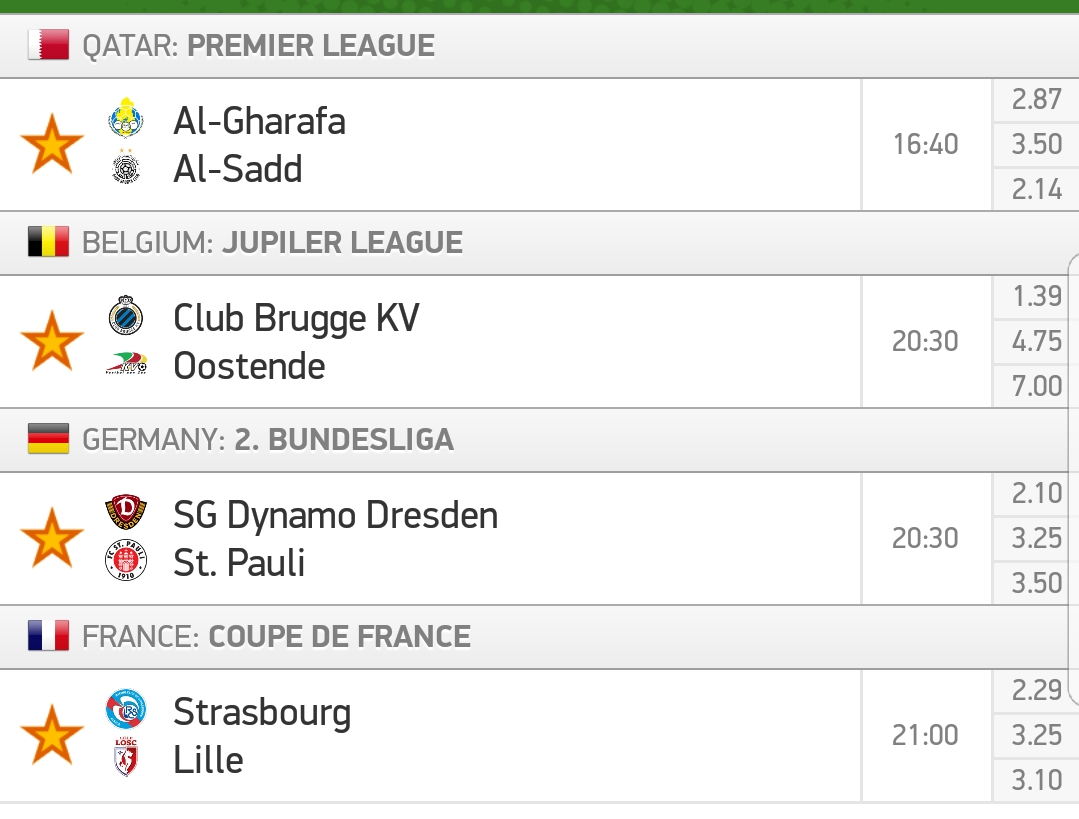This screenshot has width=1079, height=819.
Task: Click the Lille LOSC crest
Action: [x=126, y=757]
